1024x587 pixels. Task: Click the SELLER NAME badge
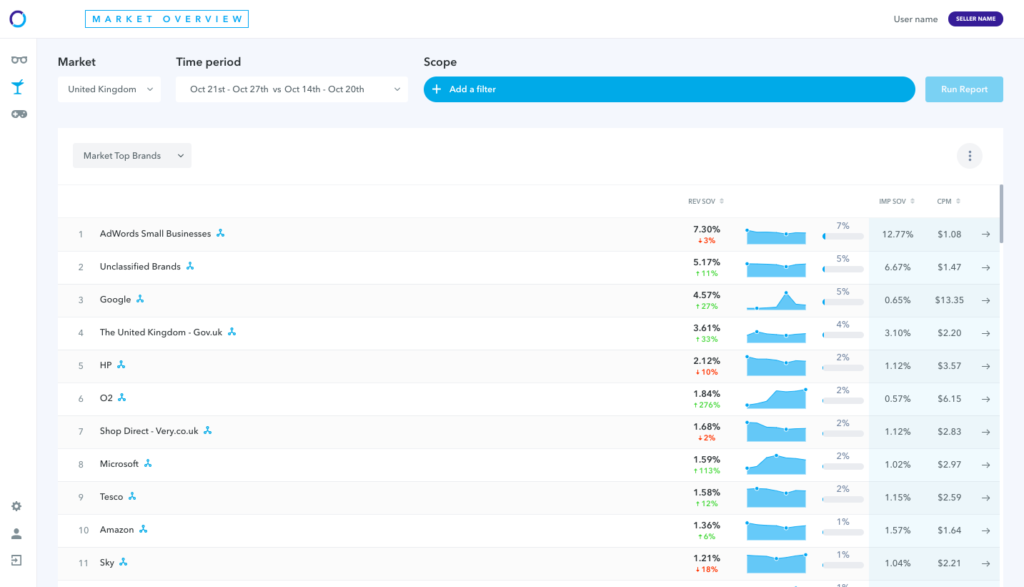click(975, 19)
